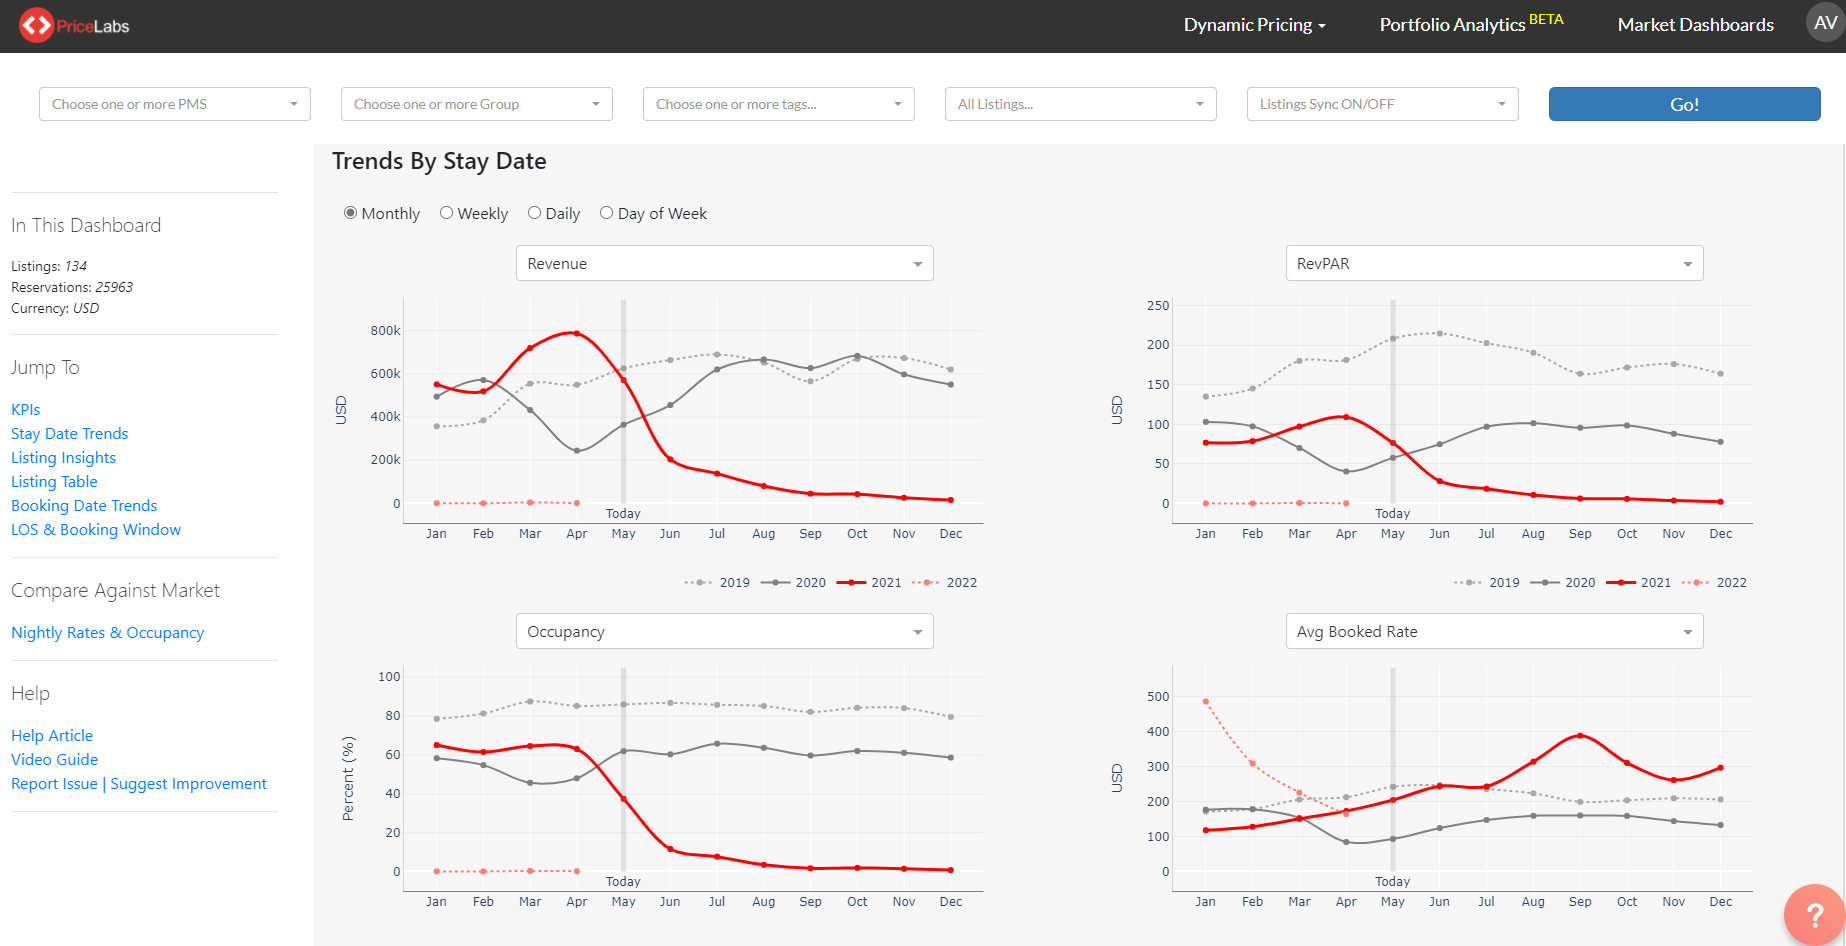
Task: Click the 2021 September peak in Avg Booked Rate chart
Action: (1580, 735)
